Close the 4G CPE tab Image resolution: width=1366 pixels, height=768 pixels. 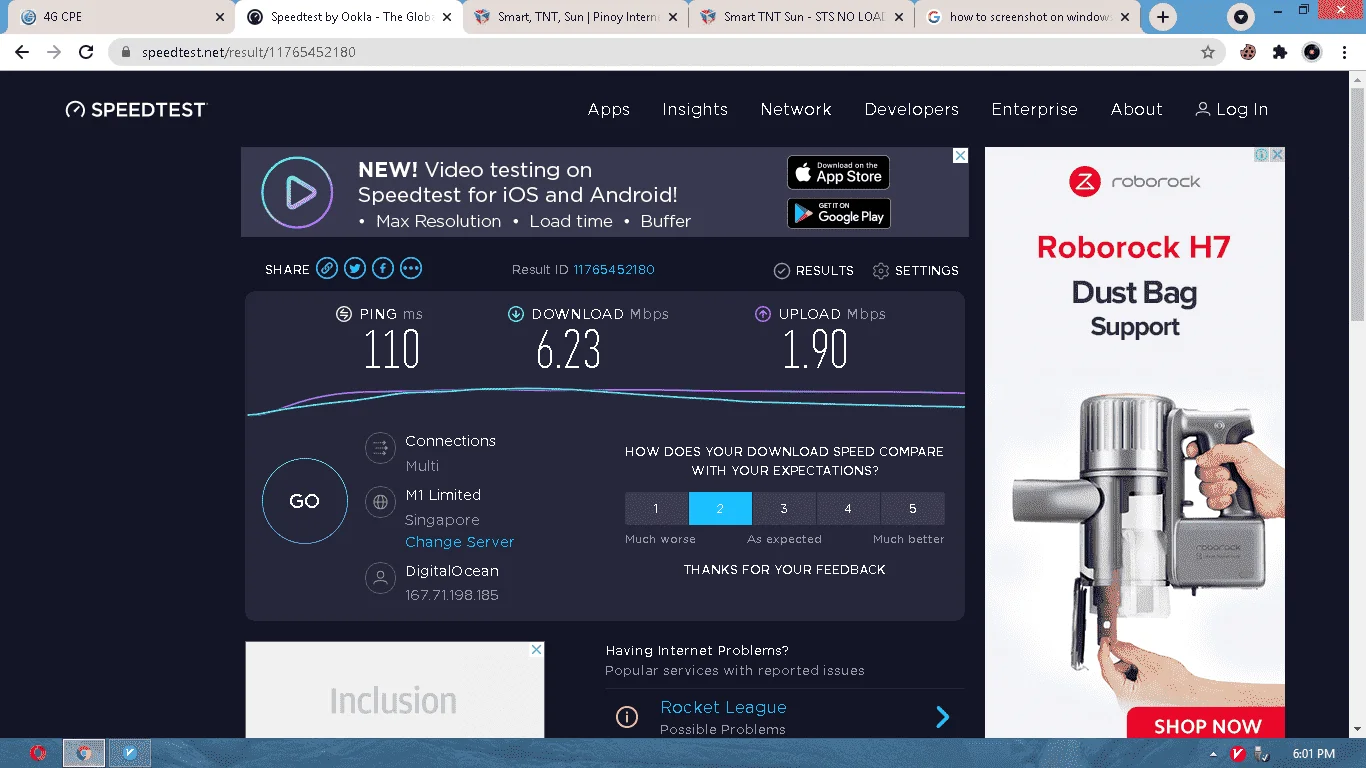(x=220, y=17)
